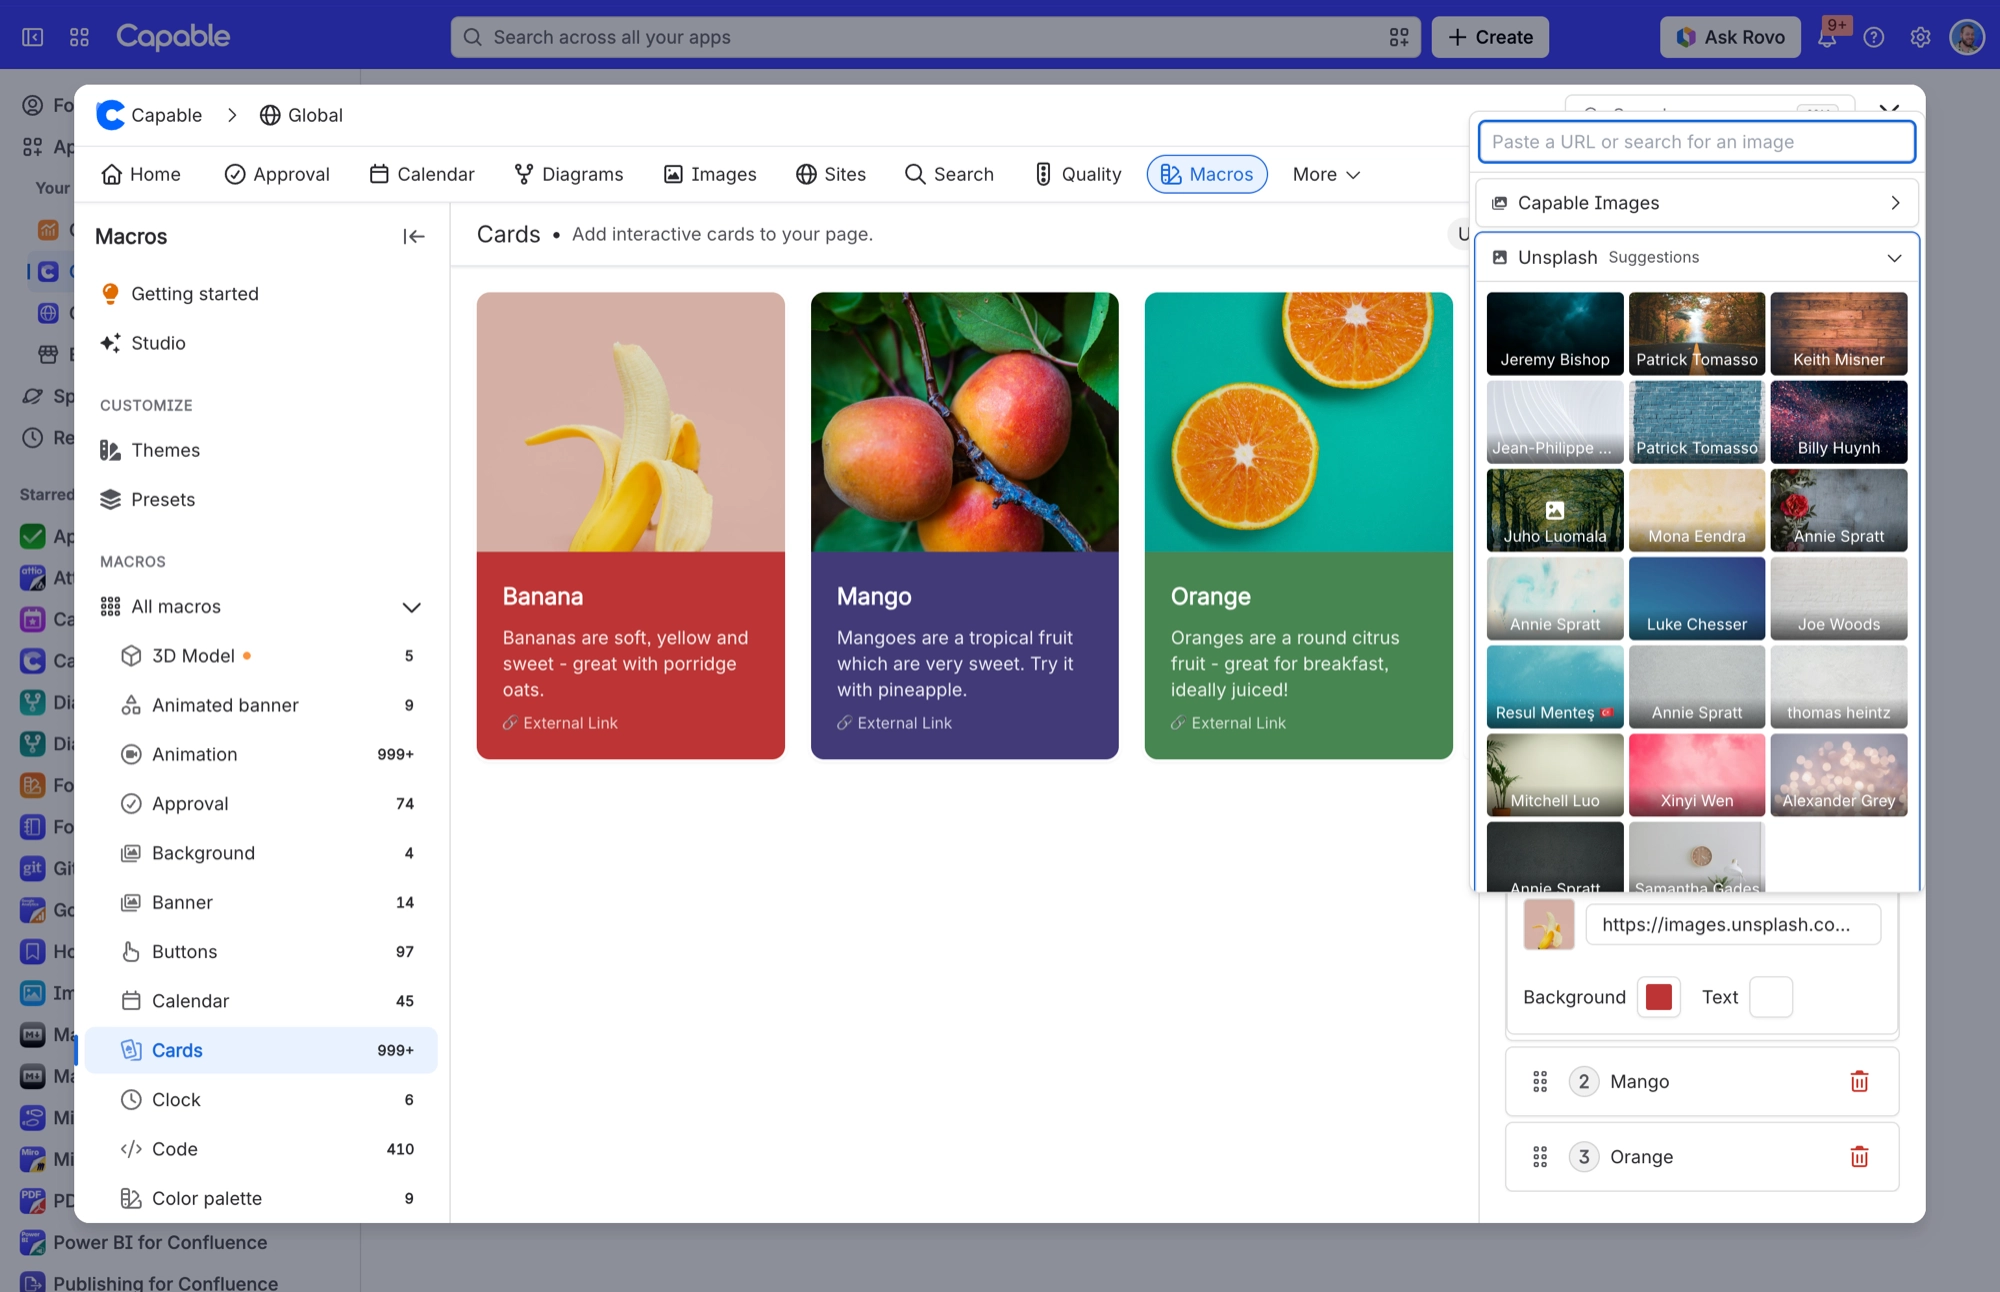Collapse the All macros list
This screenshot has height=1292, width=2000.
pyautogui.click(x=411, y=607)
